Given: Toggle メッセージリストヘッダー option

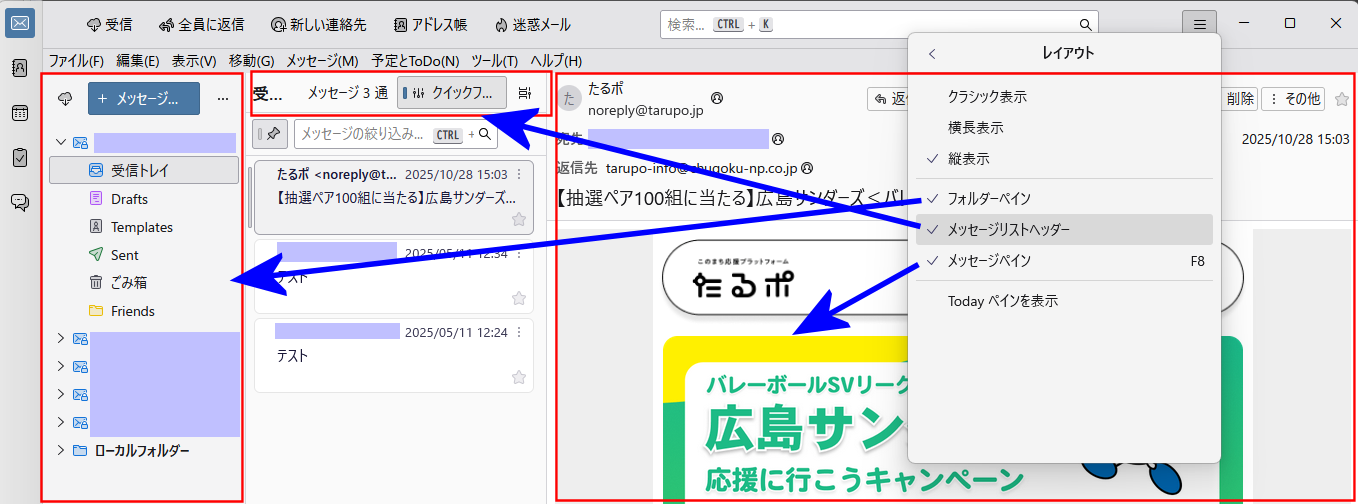Looking at the screenshot, I should (x=1008, y=230).
